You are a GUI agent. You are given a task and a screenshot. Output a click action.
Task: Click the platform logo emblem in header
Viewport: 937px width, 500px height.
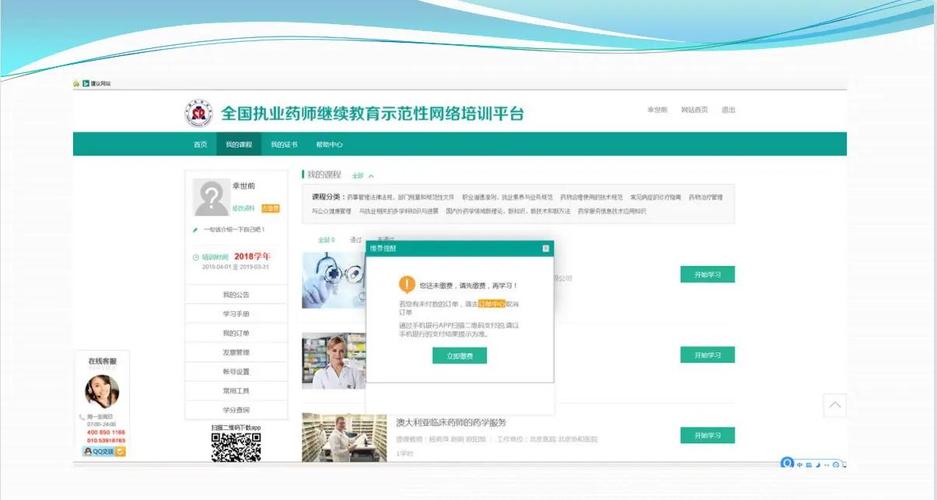point(198,114)
